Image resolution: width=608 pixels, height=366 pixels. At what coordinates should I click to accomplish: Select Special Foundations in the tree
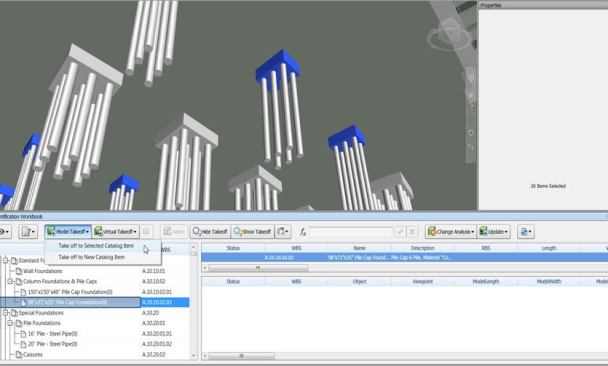coord(41,312)
